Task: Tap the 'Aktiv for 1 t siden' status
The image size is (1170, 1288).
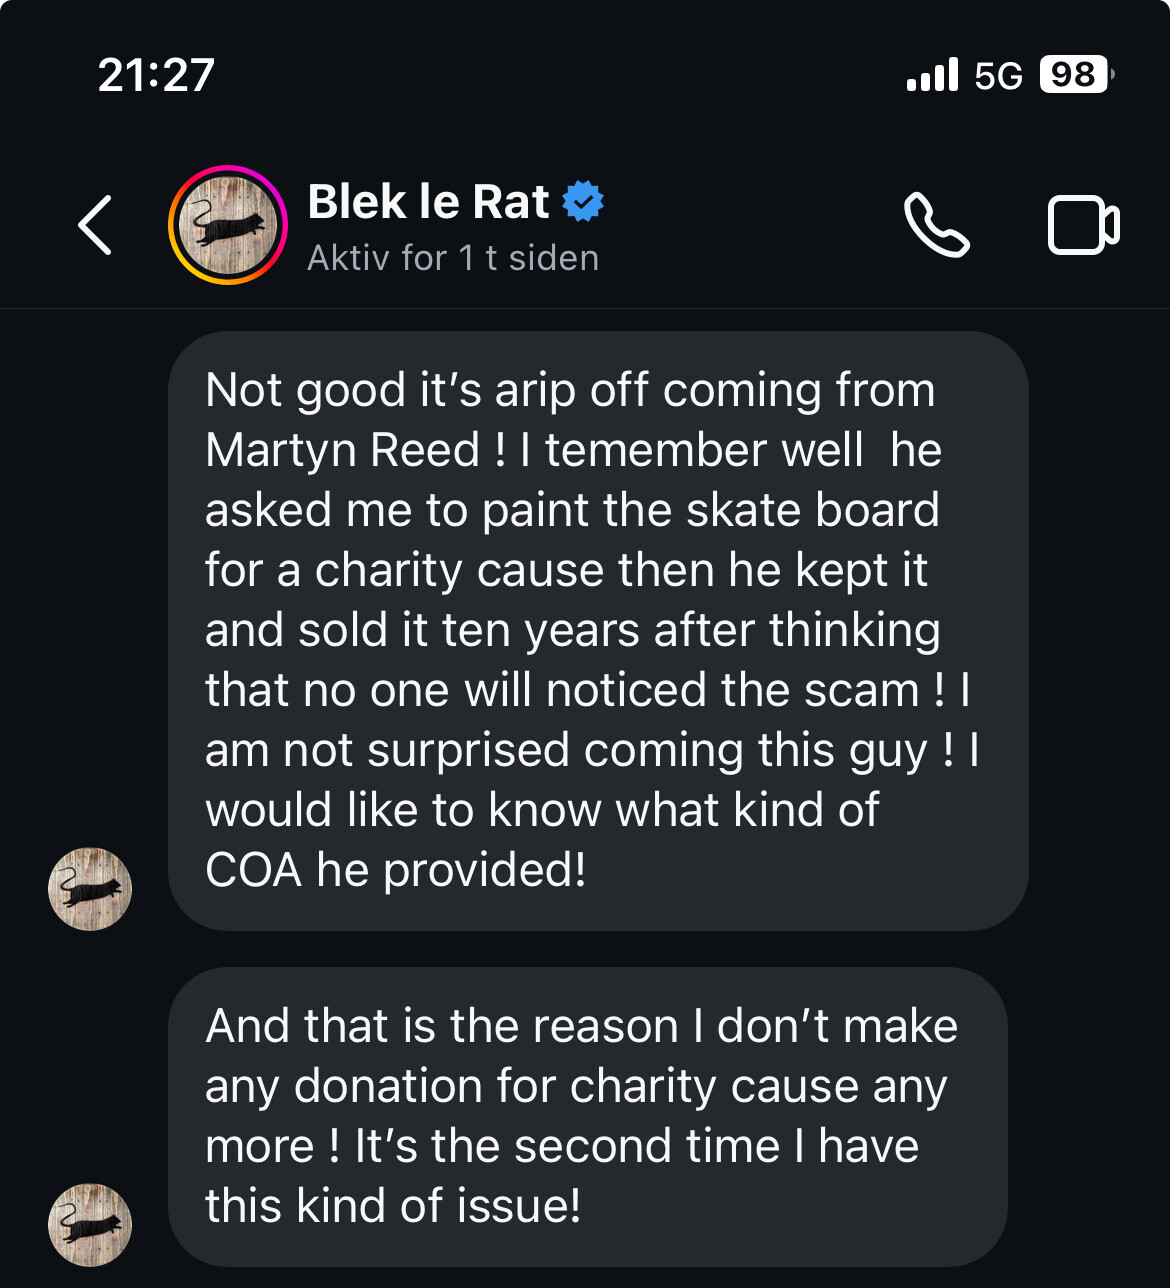Action: tap(453, 258)
